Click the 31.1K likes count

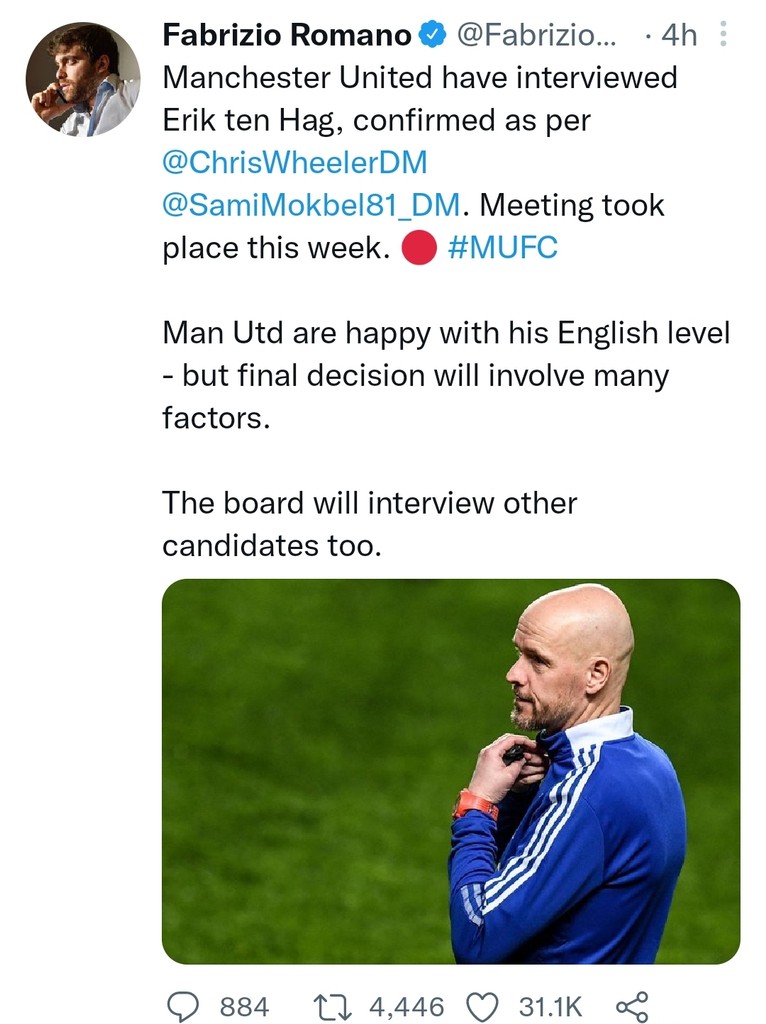(549, 1006)
